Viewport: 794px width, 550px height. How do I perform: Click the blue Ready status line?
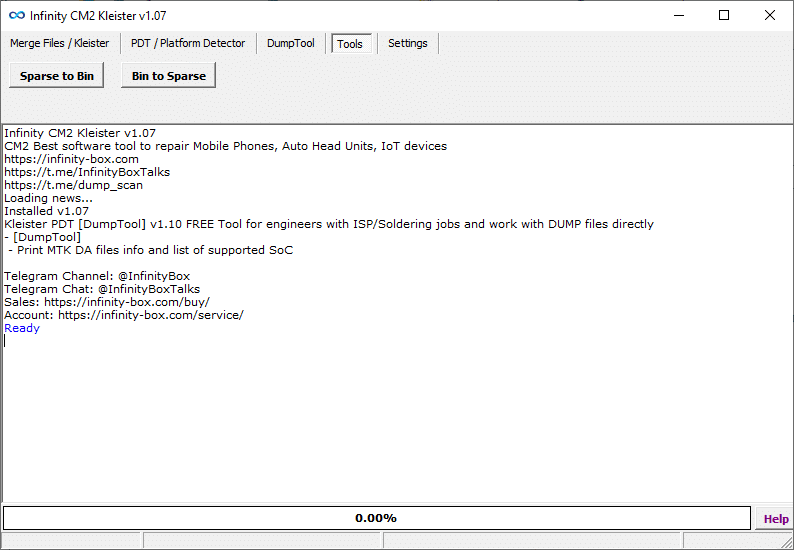[22, 328]
